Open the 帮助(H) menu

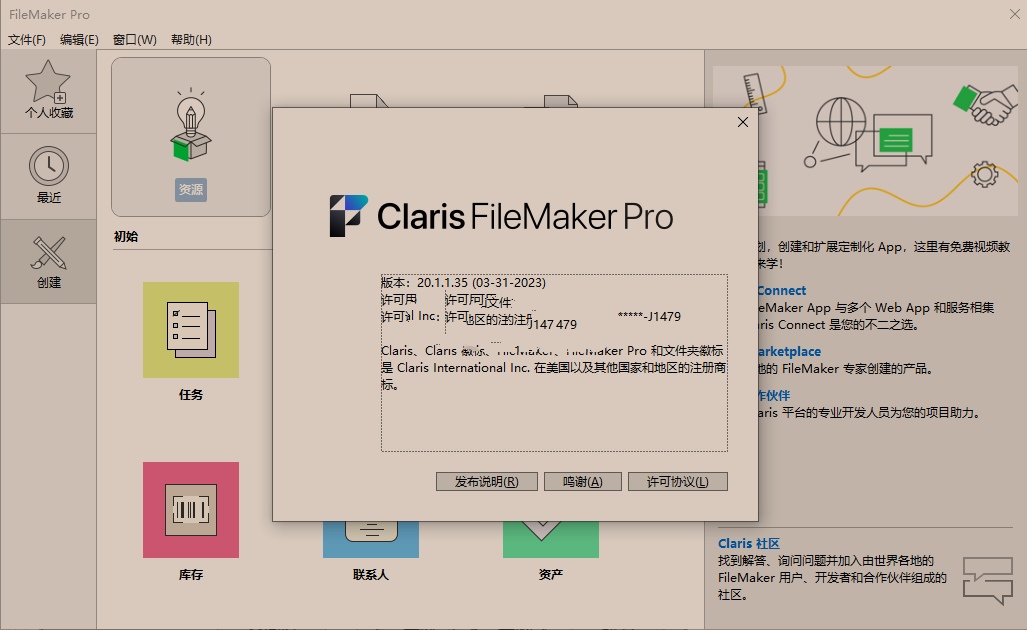(x=191, y=39)
